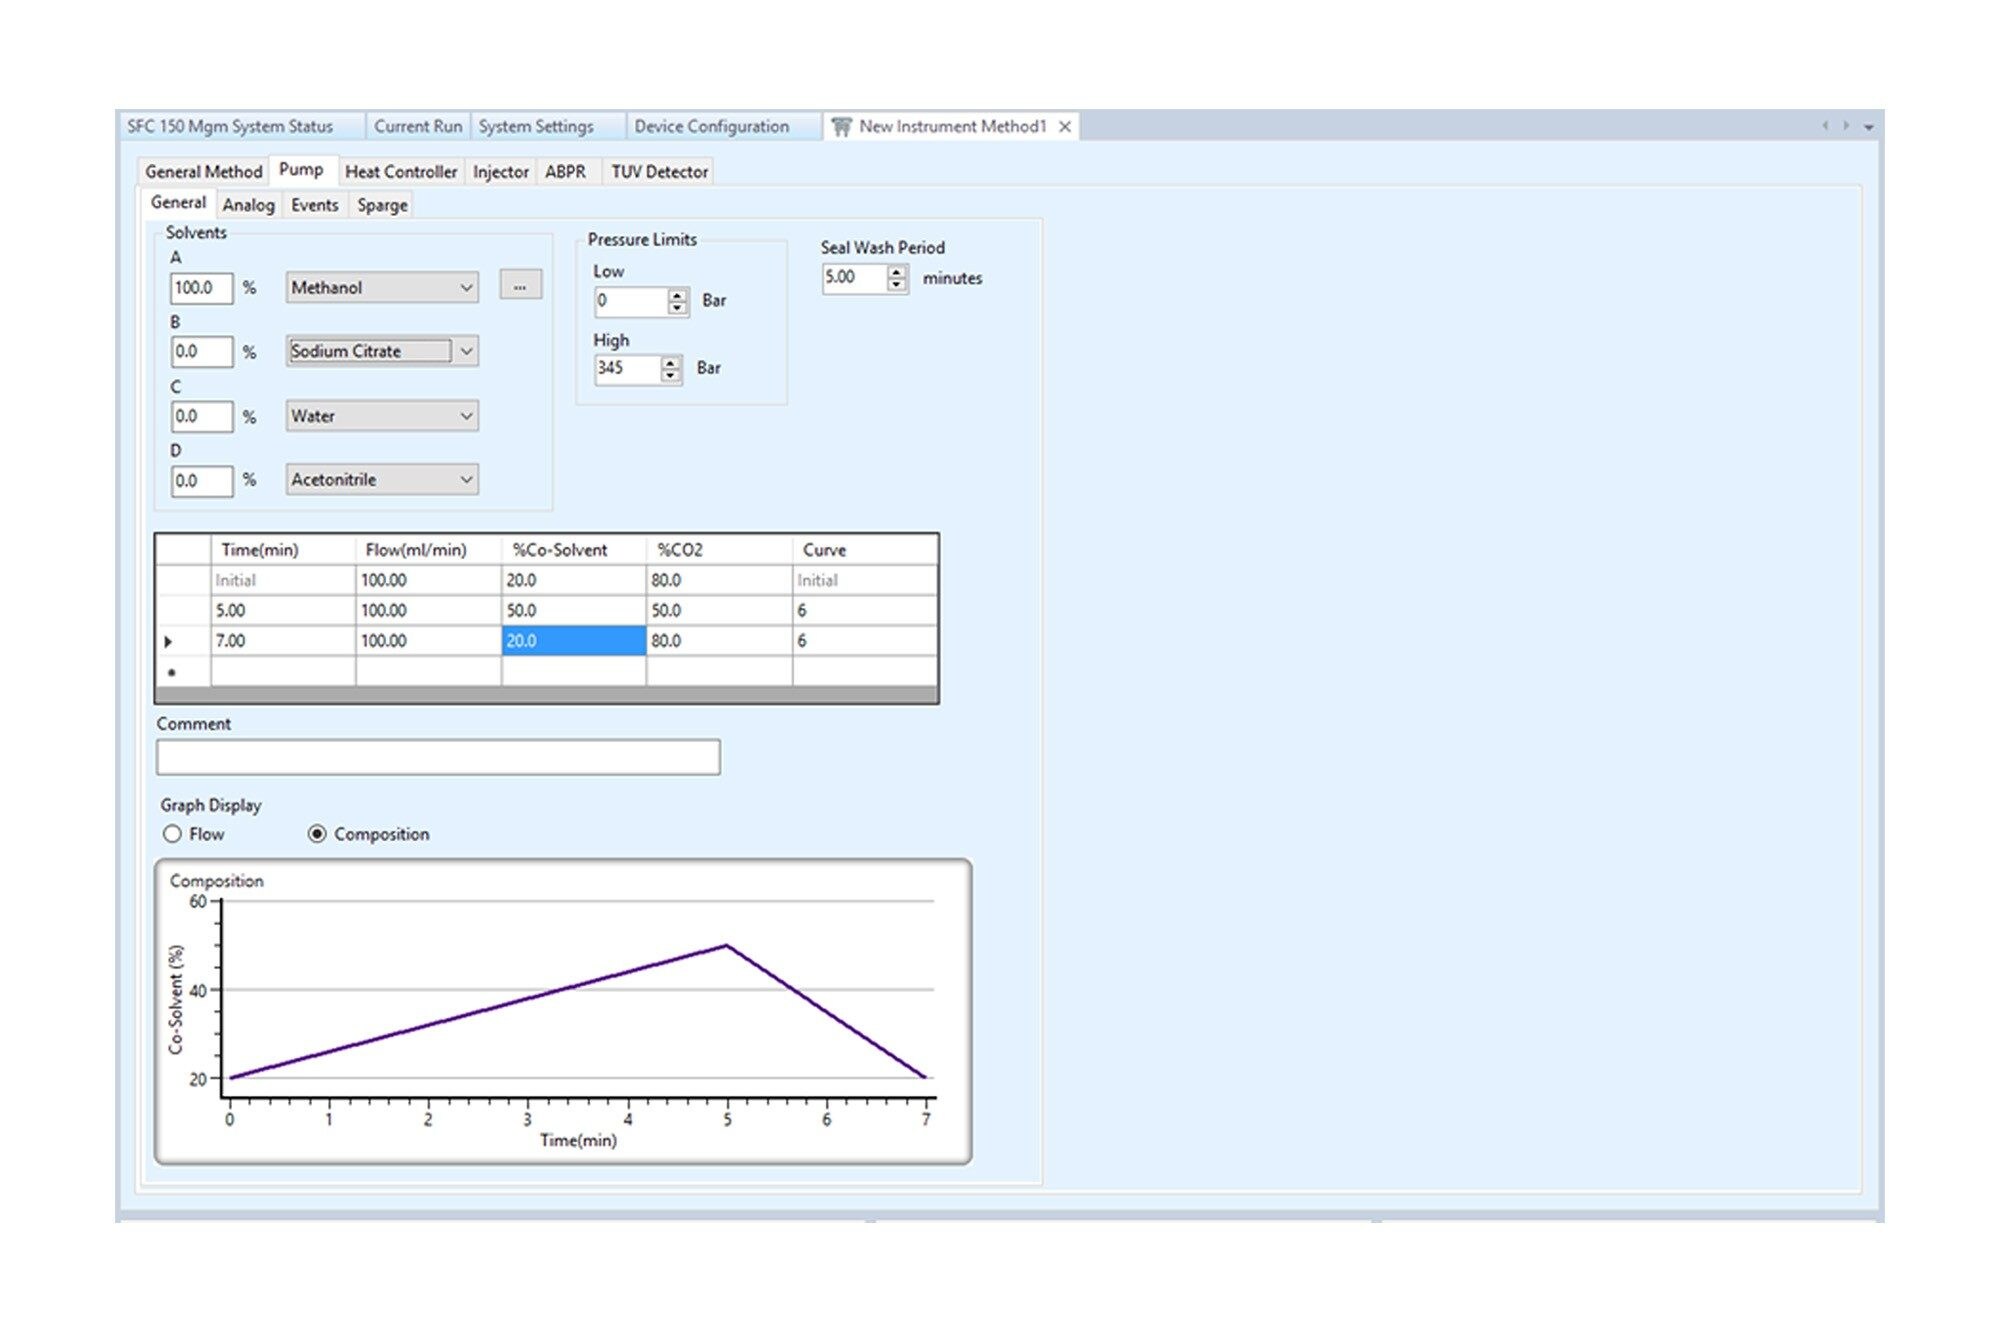The image size is (2000, 1333).
Task: Decrease the Low pressure limit
Action: point(678,308)
